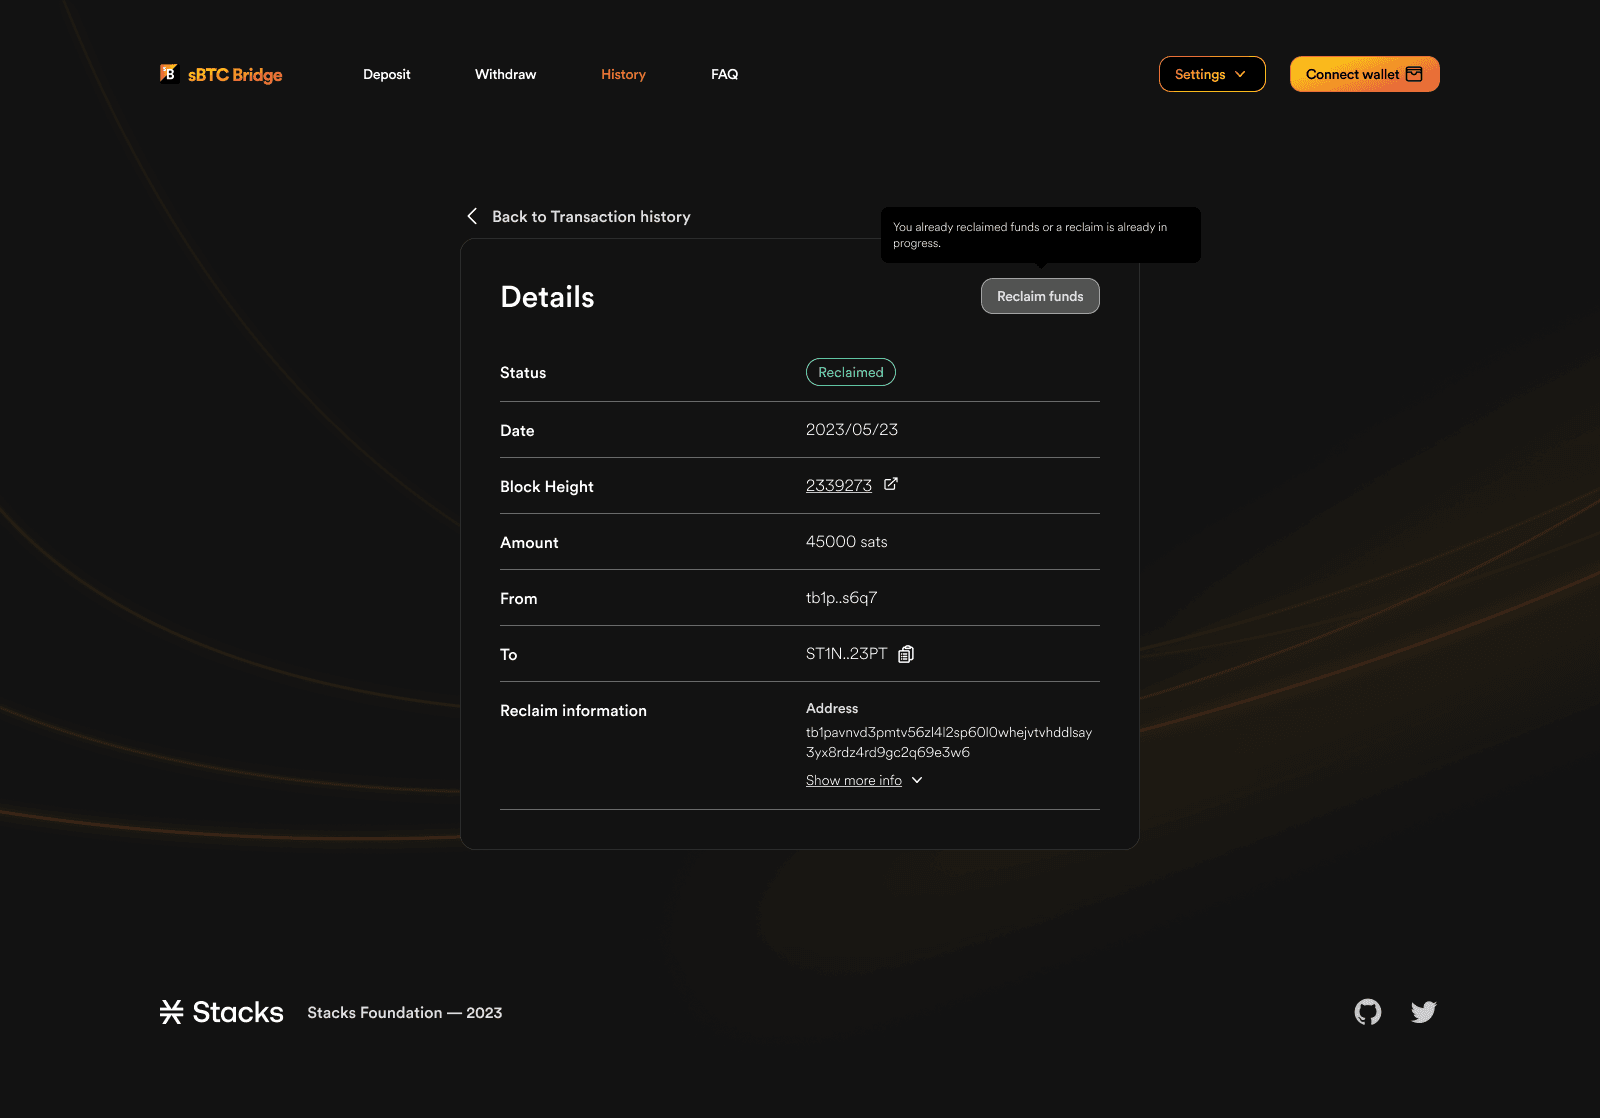Click the Connect wallet button
This screenshot has height=1118, width=1600.
click(1364, 73)
